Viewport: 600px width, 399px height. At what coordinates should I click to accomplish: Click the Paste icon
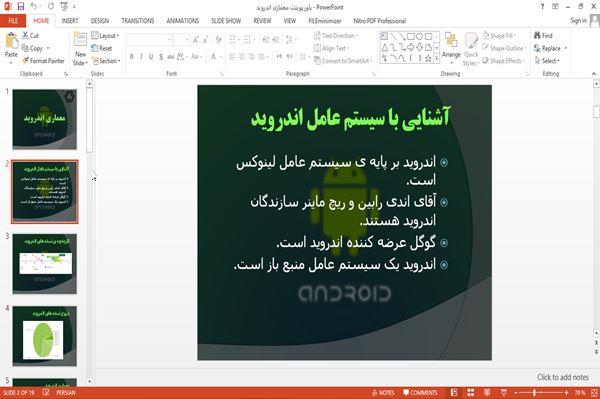pos(11,41)
